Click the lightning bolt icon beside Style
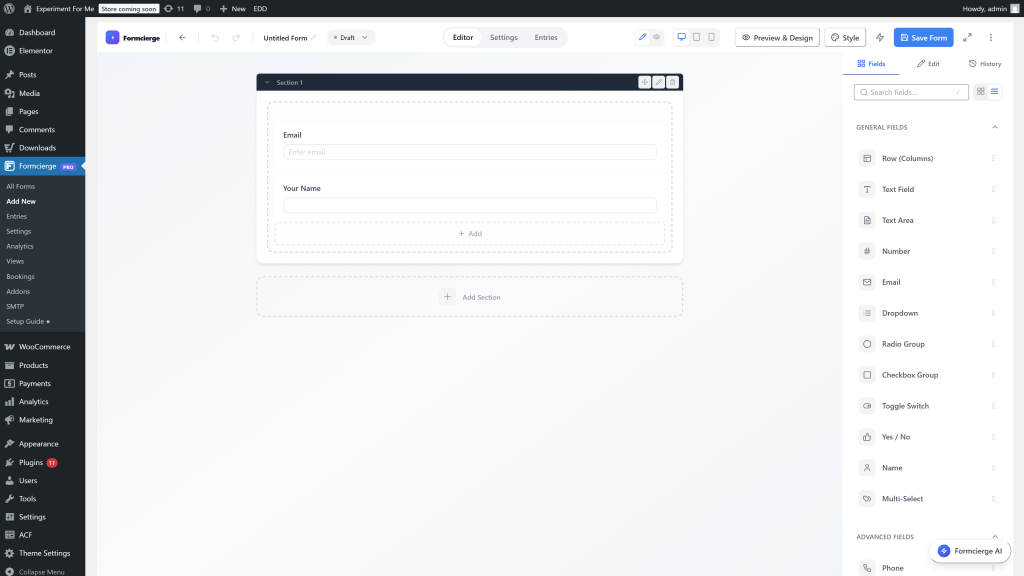 879,37
